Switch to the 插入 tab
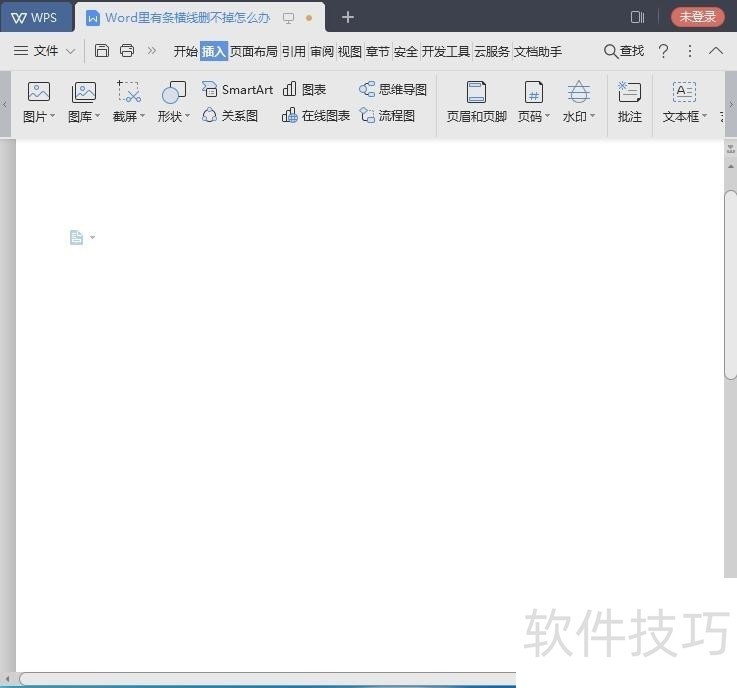The height and width of the screenshot is (688, 737). point(214,51)
